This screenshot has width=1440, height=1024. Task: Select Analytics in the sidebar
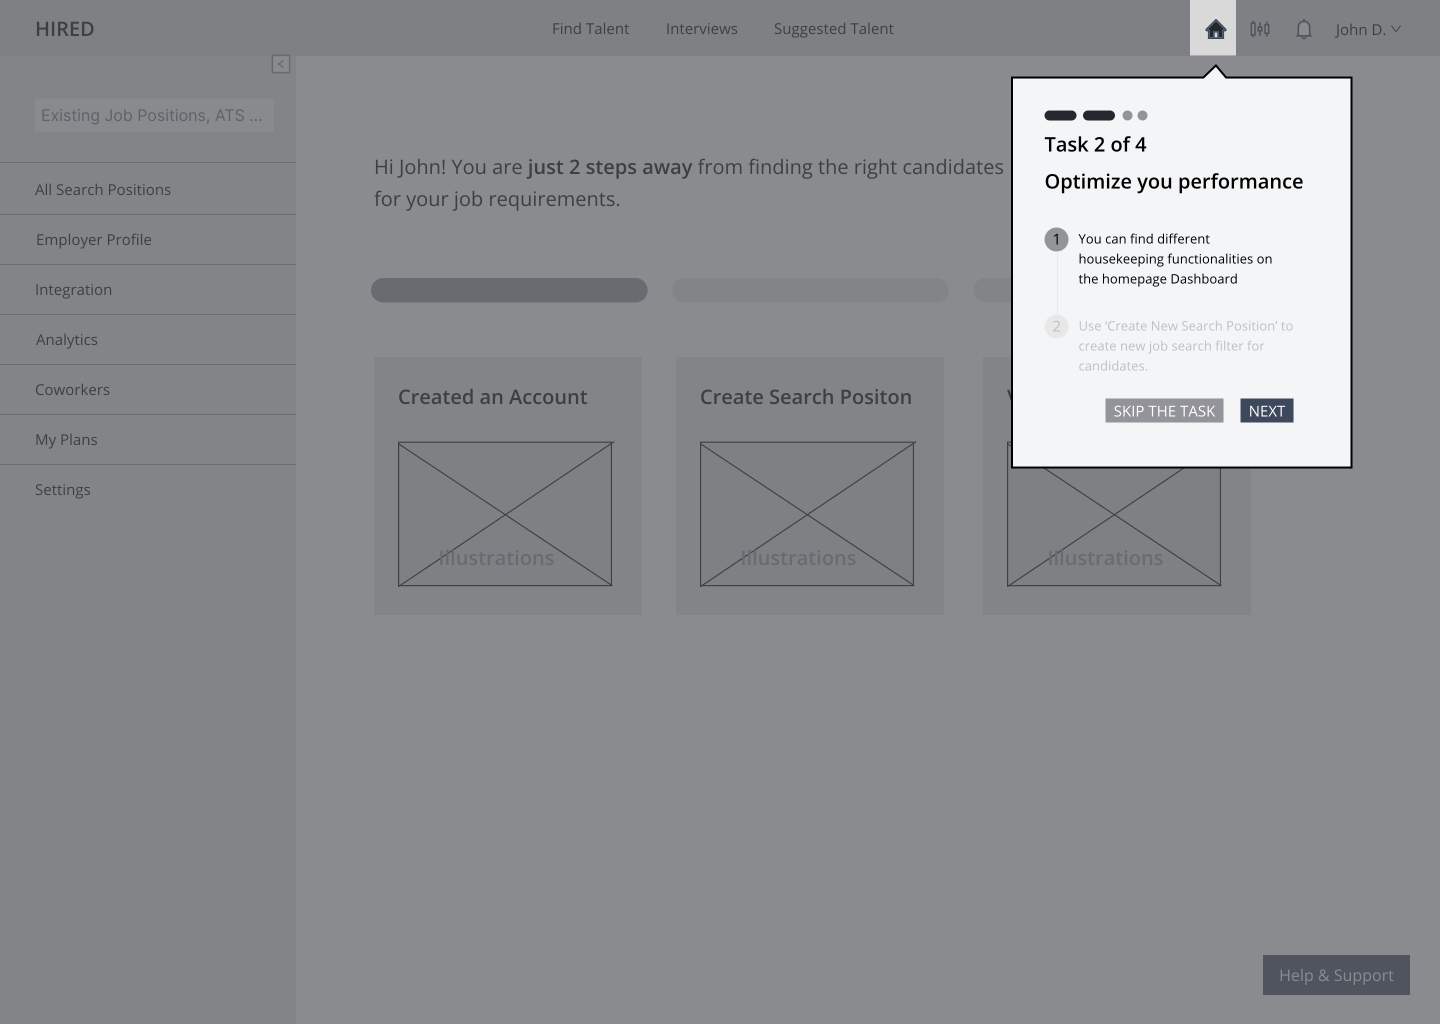click(66, 339)
